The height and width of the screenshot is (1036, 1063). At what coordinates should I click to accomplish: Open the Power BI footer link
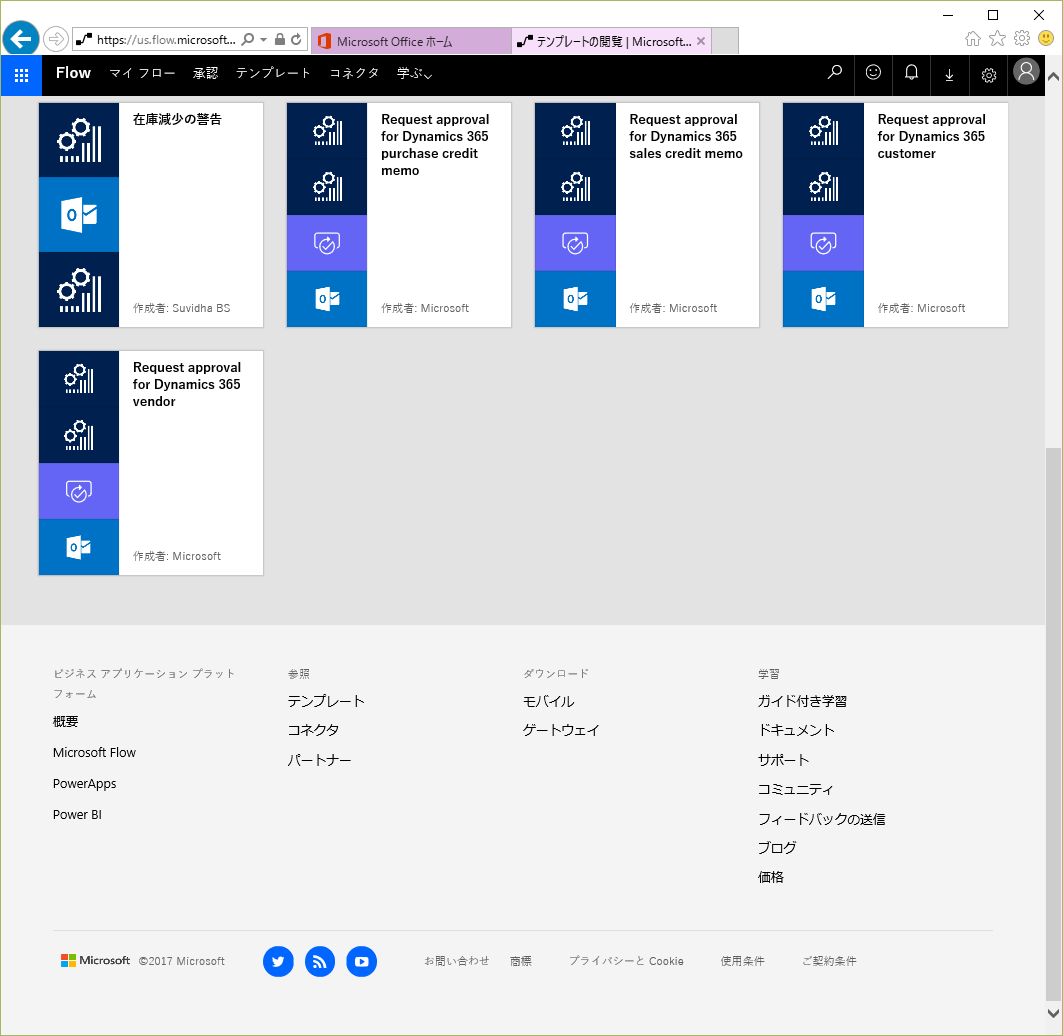(x=77, y=815)
